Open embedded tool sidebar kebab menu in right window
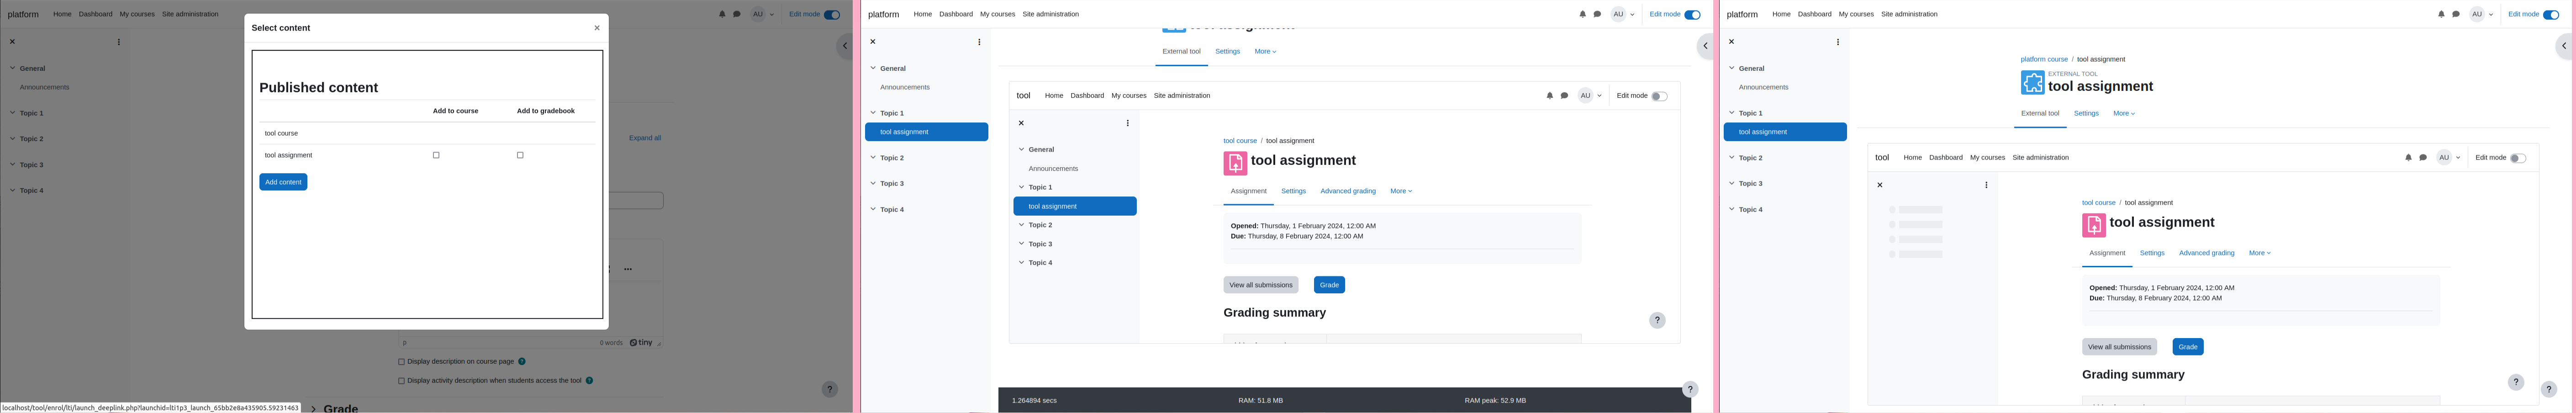The width and height of the screenshot is (2576, 413). 1986,185
